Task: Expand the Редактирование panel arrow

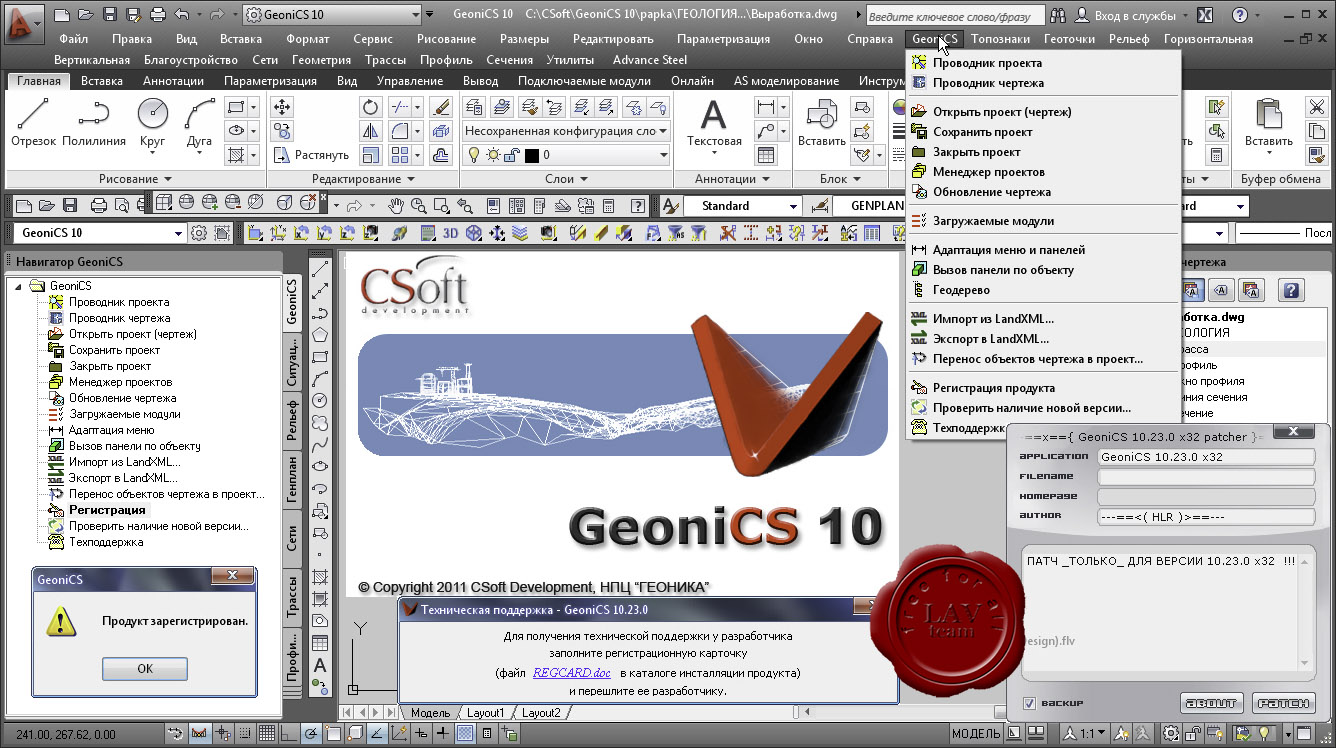Action: tap(410, 179)
